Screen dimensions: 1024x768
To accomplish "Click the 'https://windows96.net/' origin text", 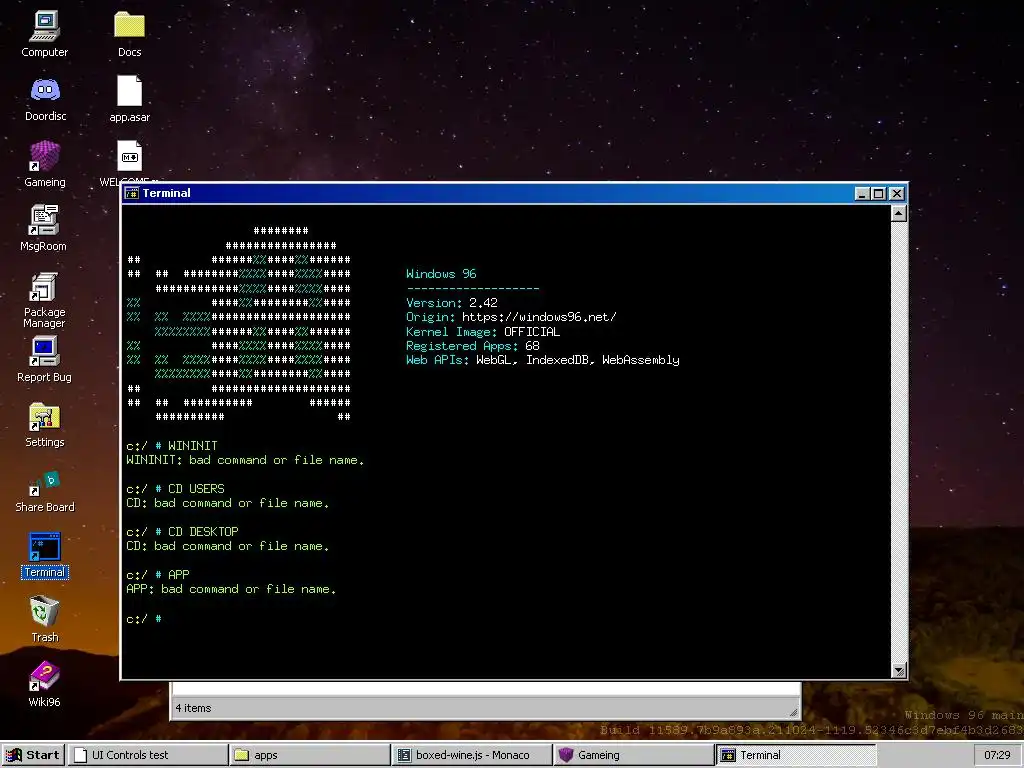I will [x=539, y=317].
